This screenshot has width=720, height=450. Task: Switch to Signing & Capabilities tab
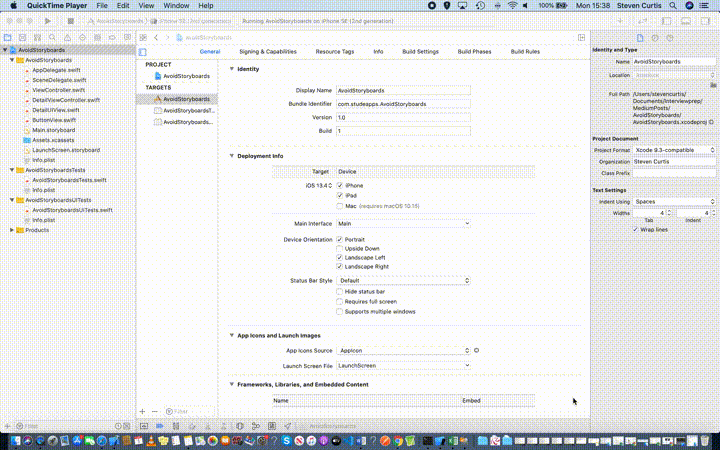(x=268, y=52)
